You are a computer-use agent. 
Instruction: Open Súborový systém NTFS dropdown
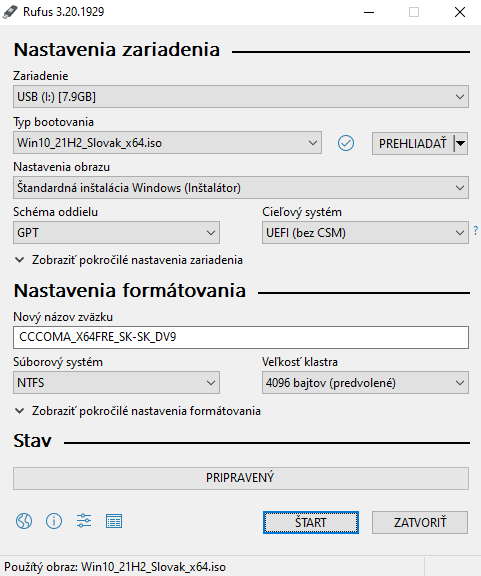pyautogui.click(x=116, y=382)
